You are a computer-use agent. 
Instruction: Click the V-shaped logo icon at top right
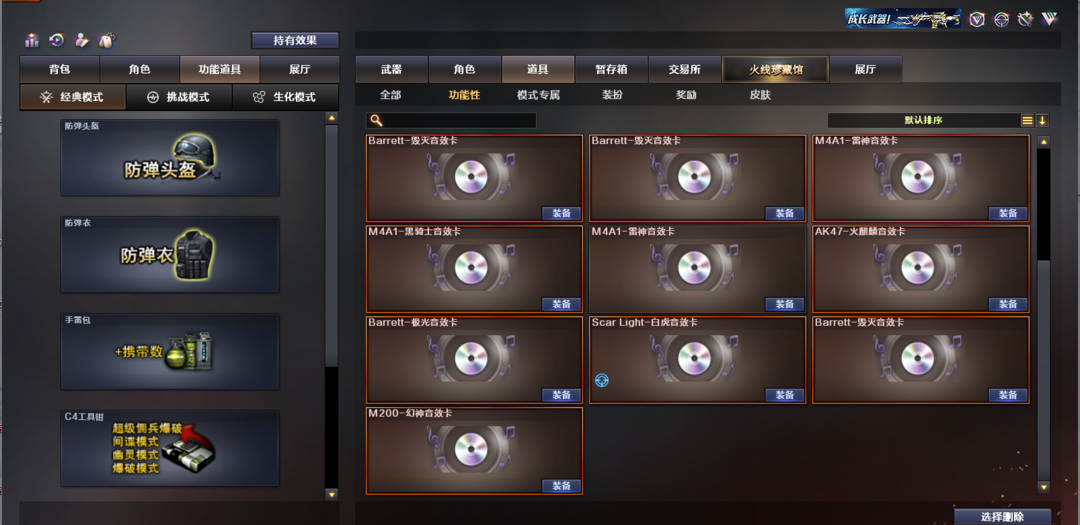[1050, 19]
